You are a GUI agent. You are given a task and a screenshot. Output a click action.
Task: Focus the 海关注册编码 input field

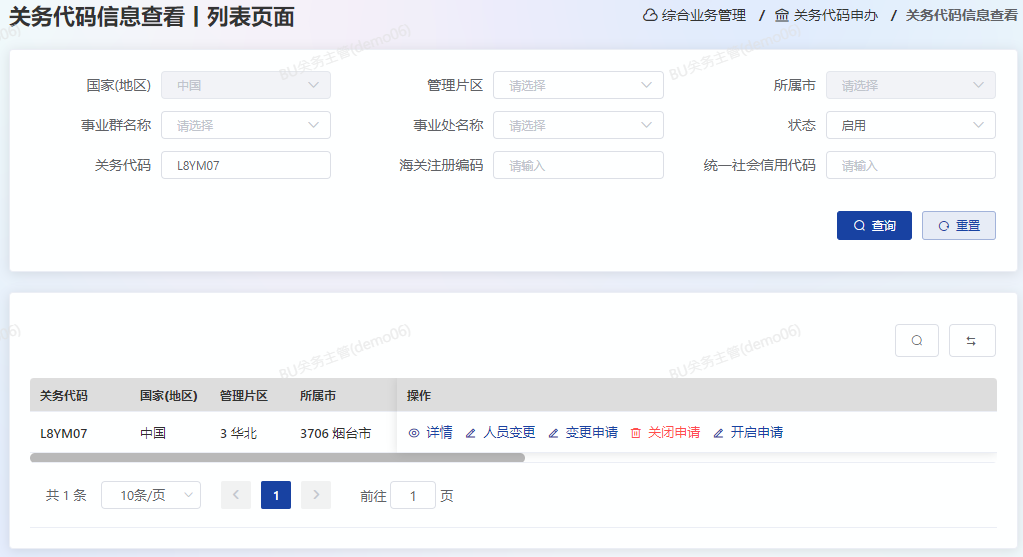[578, 165]
